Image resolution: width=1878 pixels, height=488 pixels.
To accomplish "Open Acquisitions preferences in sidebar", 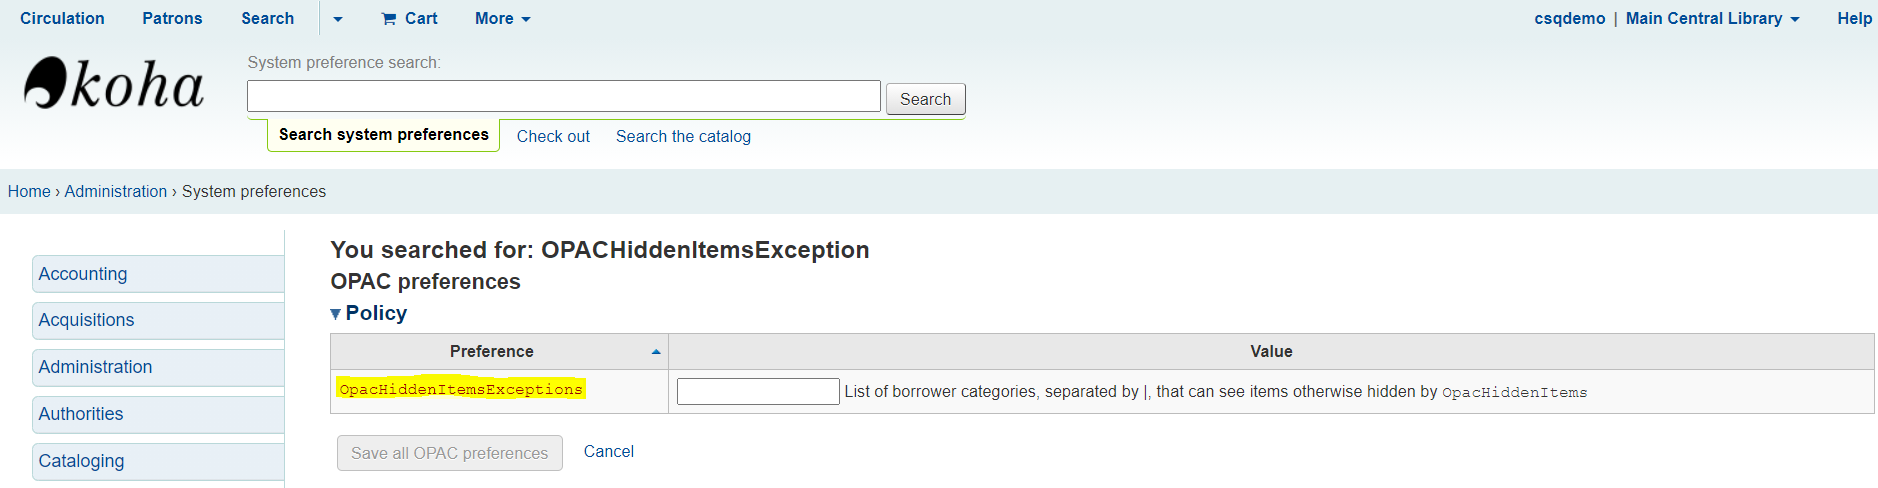I will click(158, 320).
